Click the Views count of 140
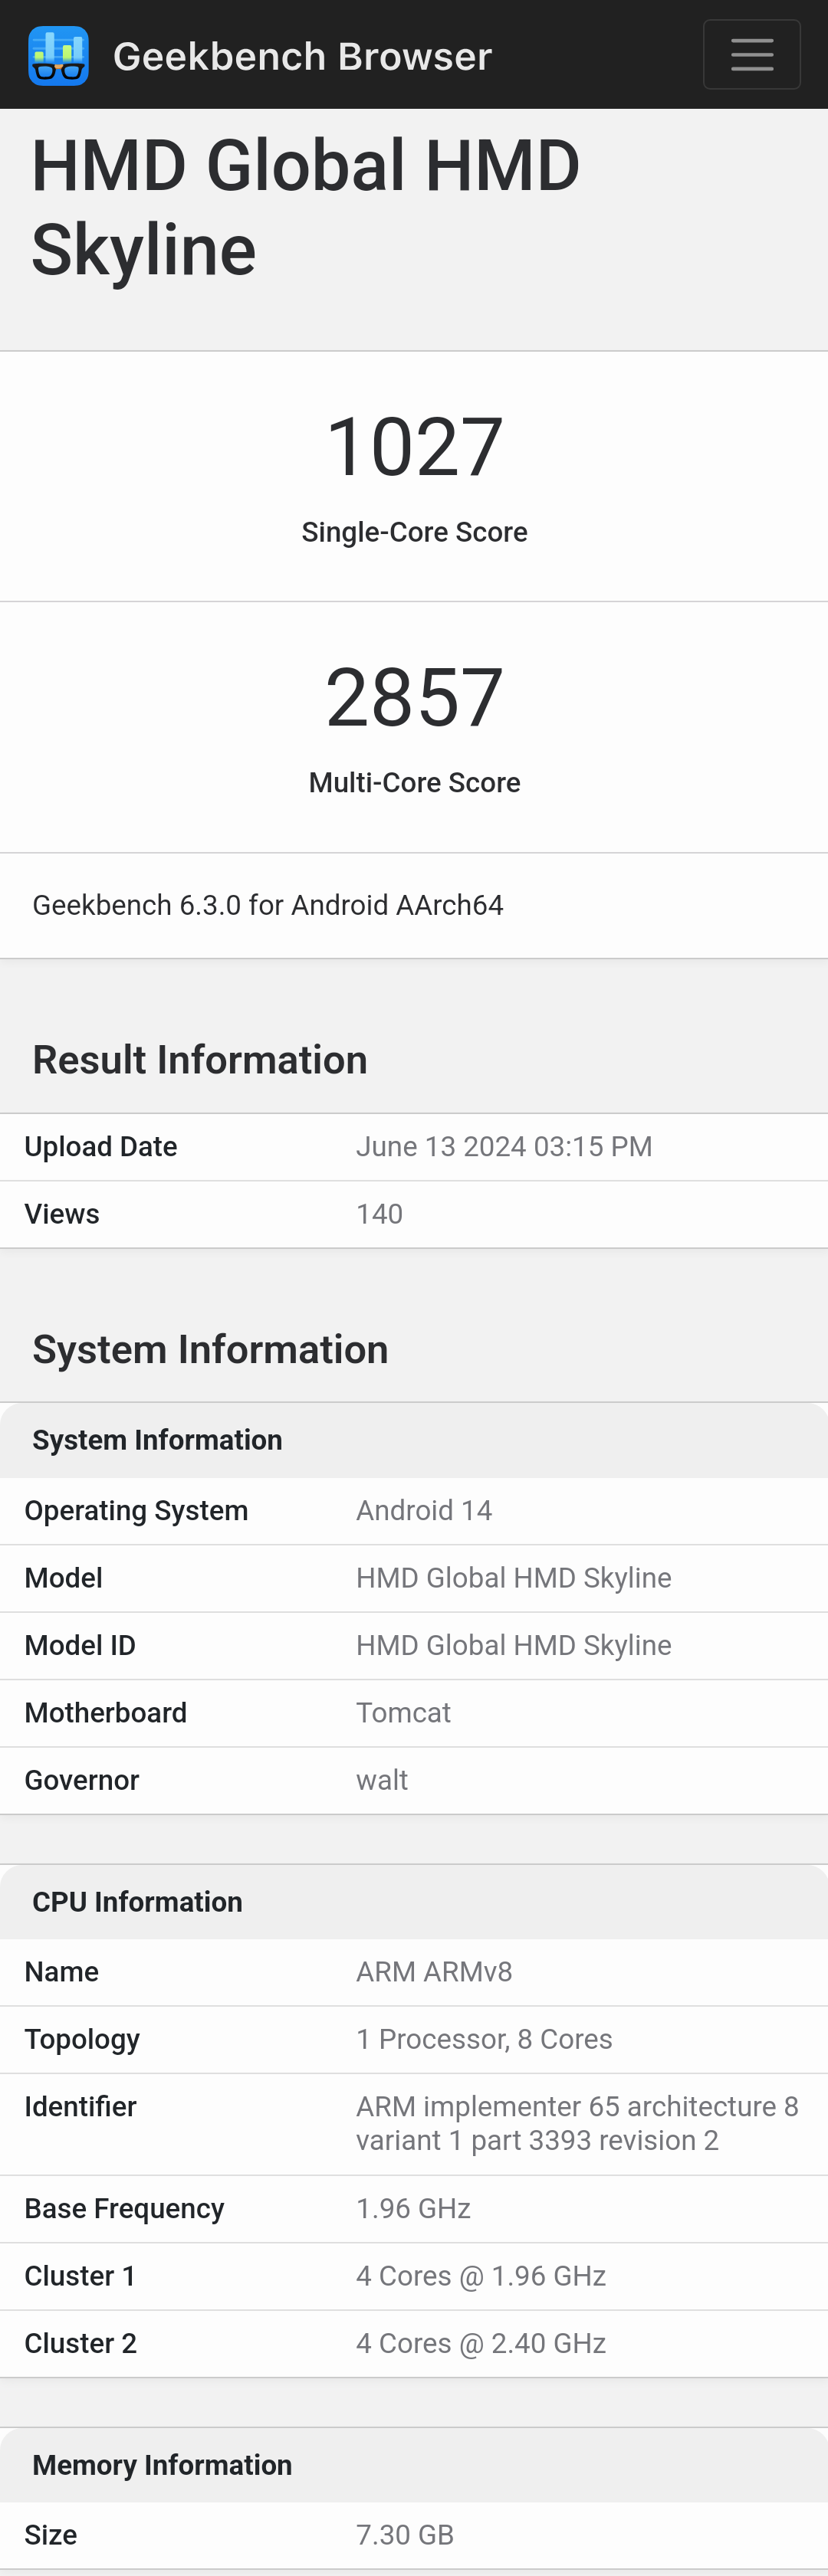The image size is (828, 2576). coord(380,1214)
